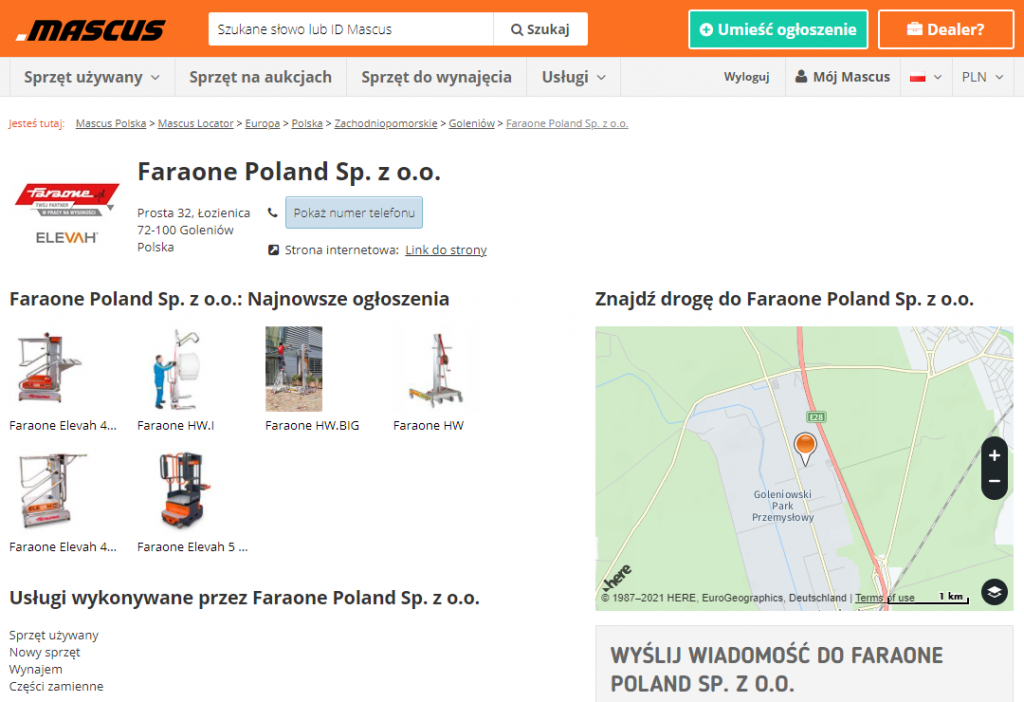Click the Europa breadcrumb link
Viewport: 1024px width, 702px height.
point(263,123)
